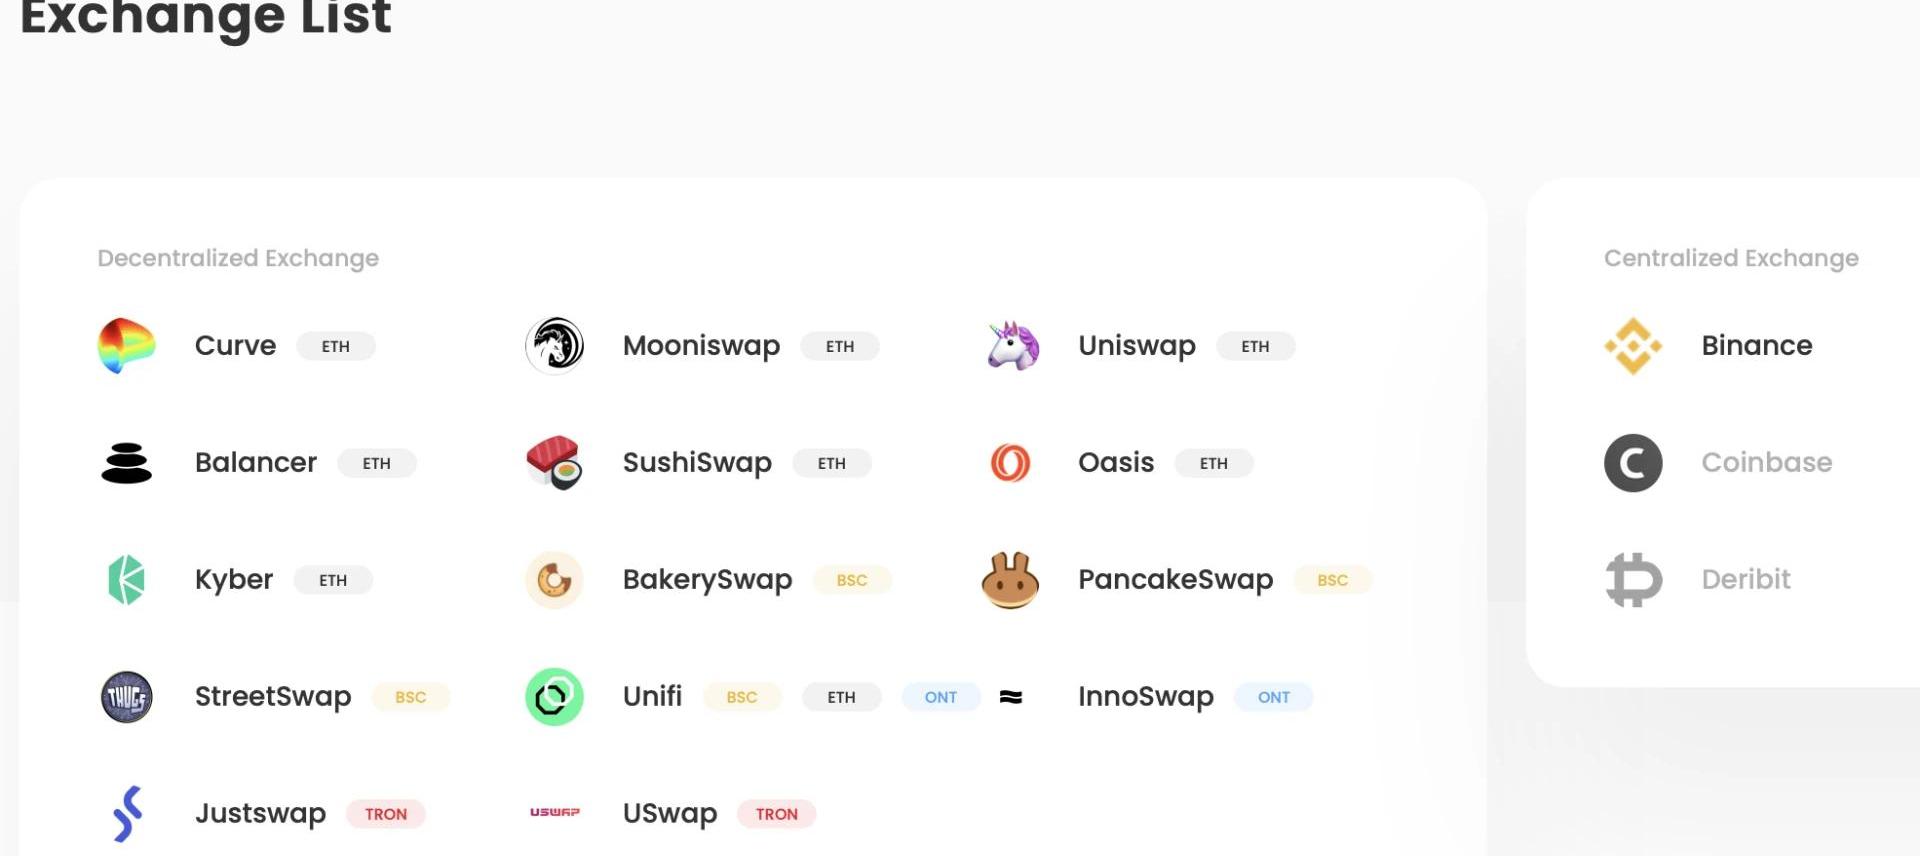Click the Binance gold diamond logo
The image size is (1920, 856).
[1633, 346]
